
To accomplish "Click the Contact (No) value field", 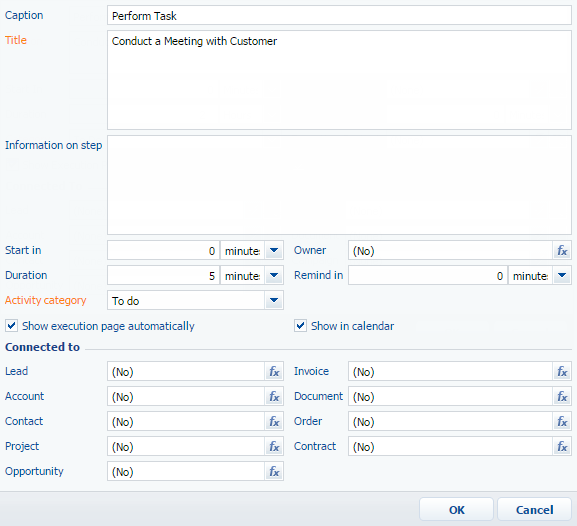I will pyautogui.click(x=186, y=421).
